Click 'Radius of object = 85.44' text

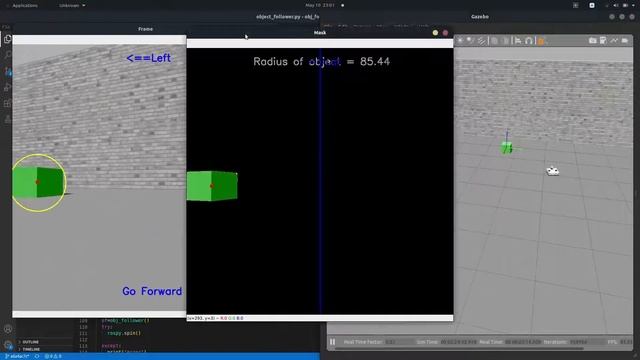[321, 62]
